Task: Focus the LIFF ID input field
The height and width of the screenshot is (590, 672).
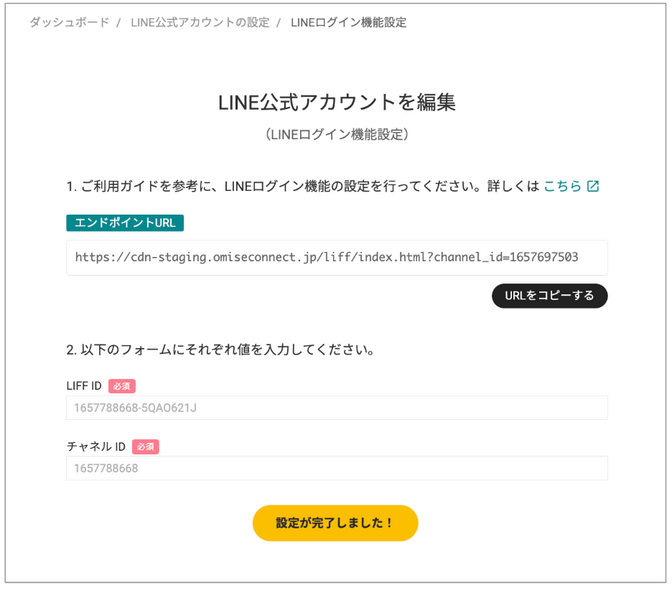Action: pos(337,407)
